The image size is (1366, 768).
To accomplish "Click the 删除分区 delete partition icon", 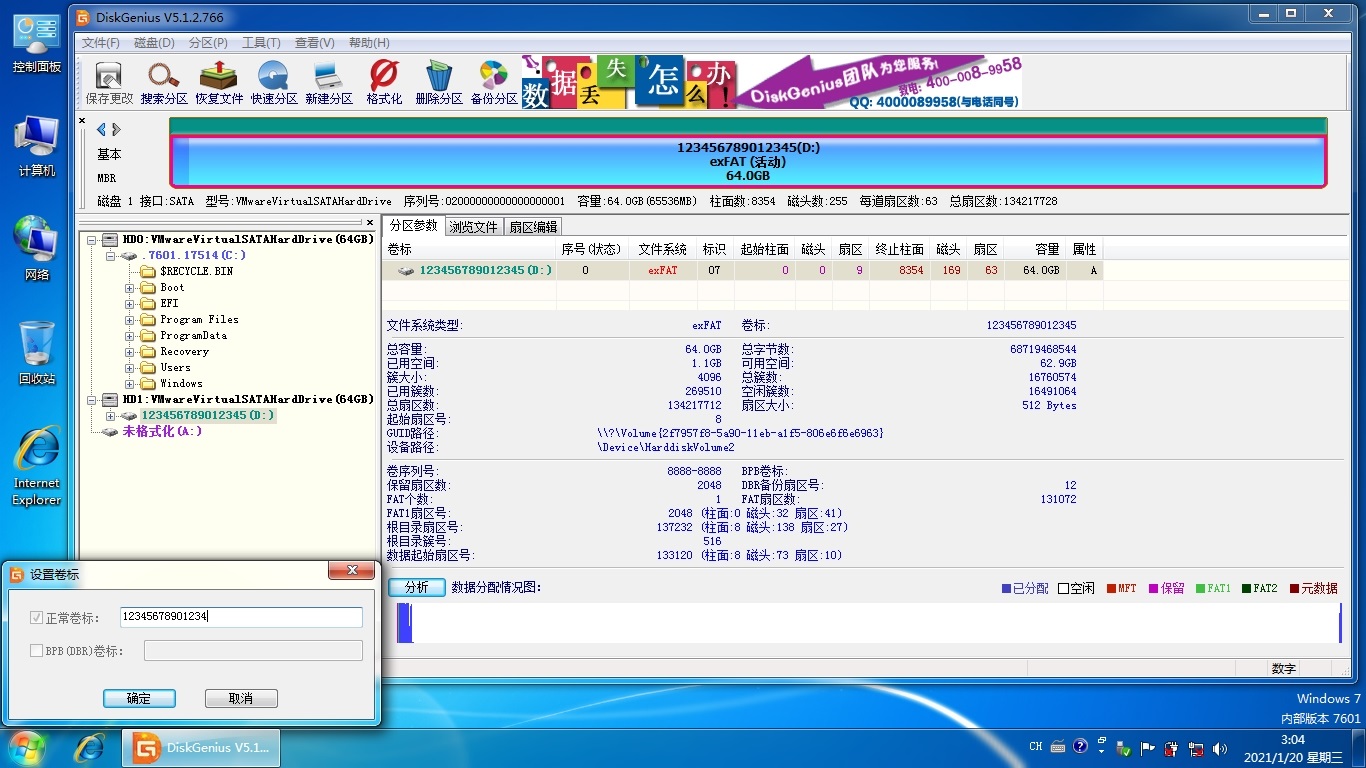I will tap(439, 82).
